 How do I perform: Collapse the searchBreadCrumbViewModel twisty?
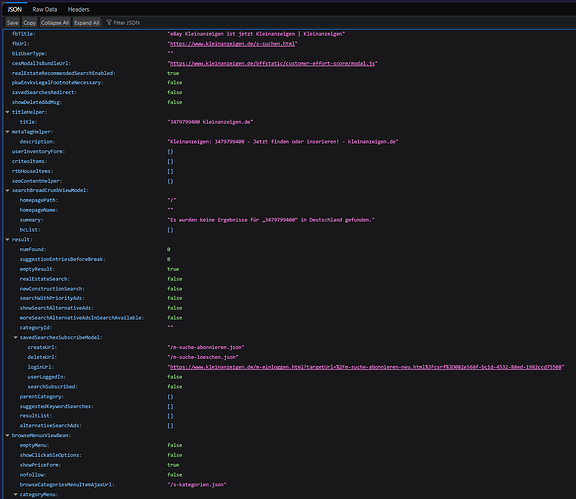click(x=7, y=190)
